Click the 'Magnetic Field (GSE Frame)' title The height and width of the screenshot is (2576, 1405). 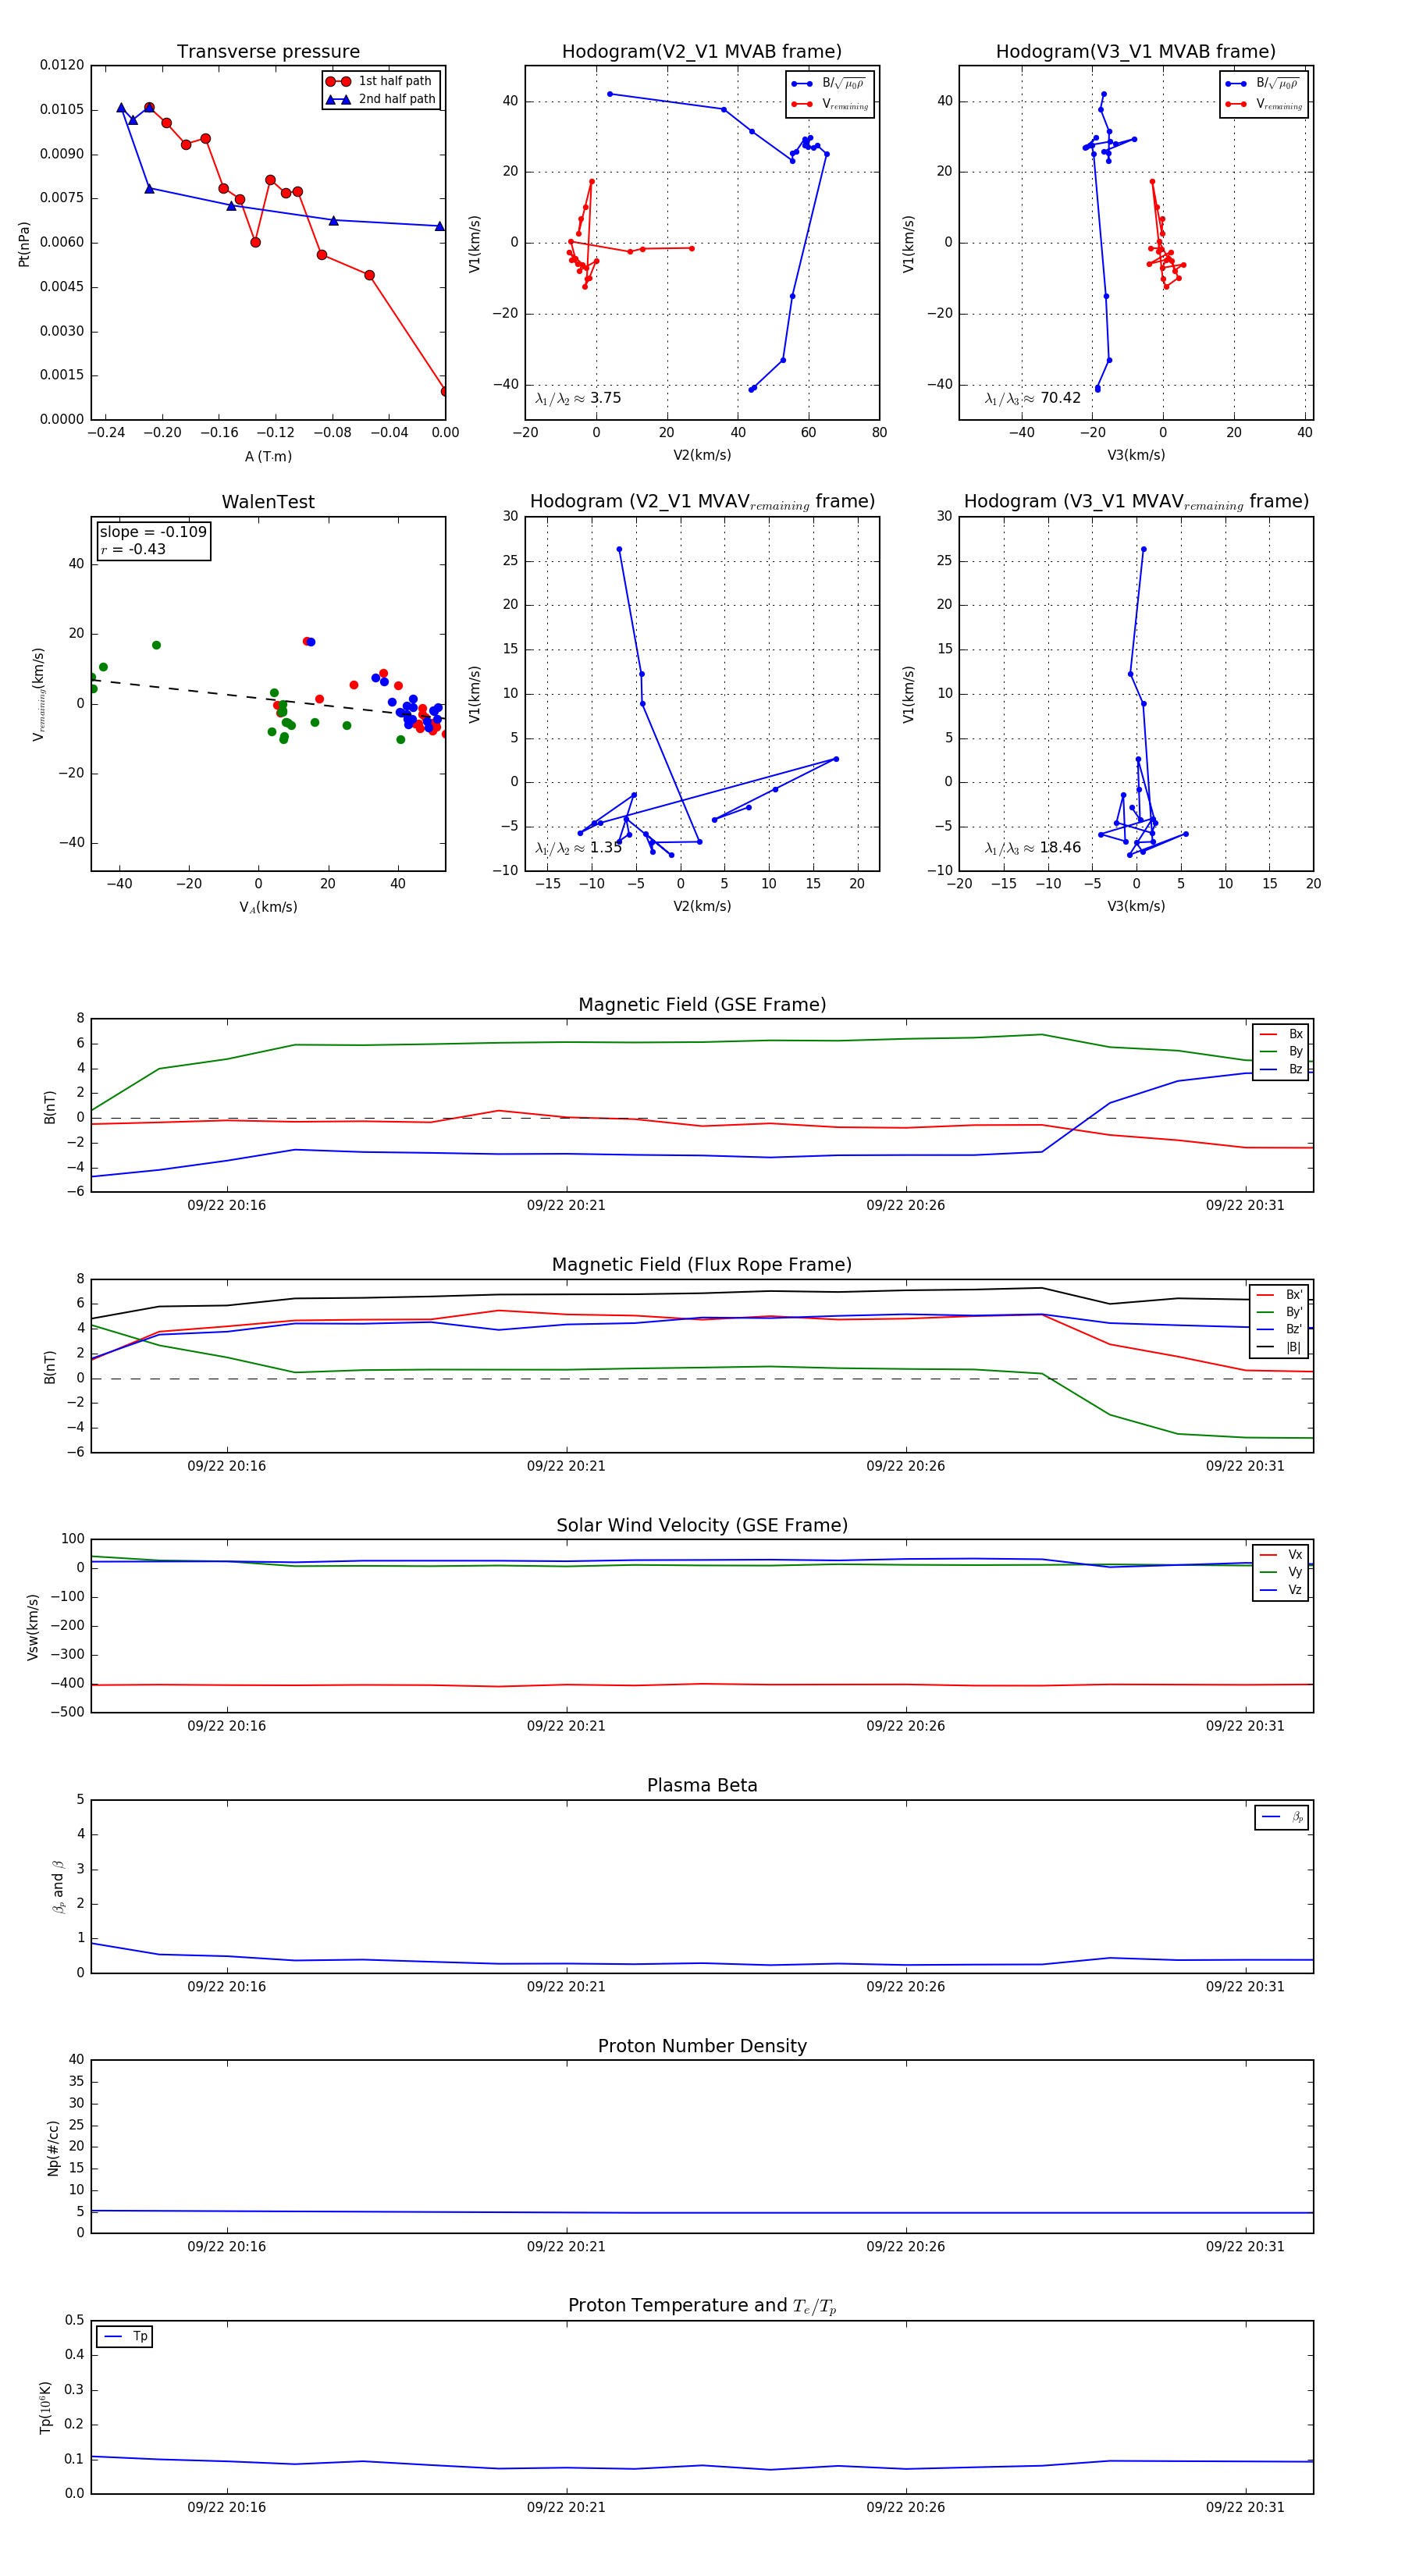coord(702,1005)
